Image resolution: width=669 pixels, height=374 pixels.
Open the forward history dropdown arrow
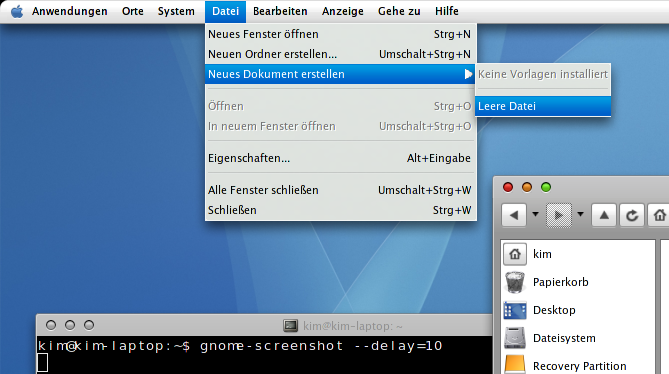(580, 215)
